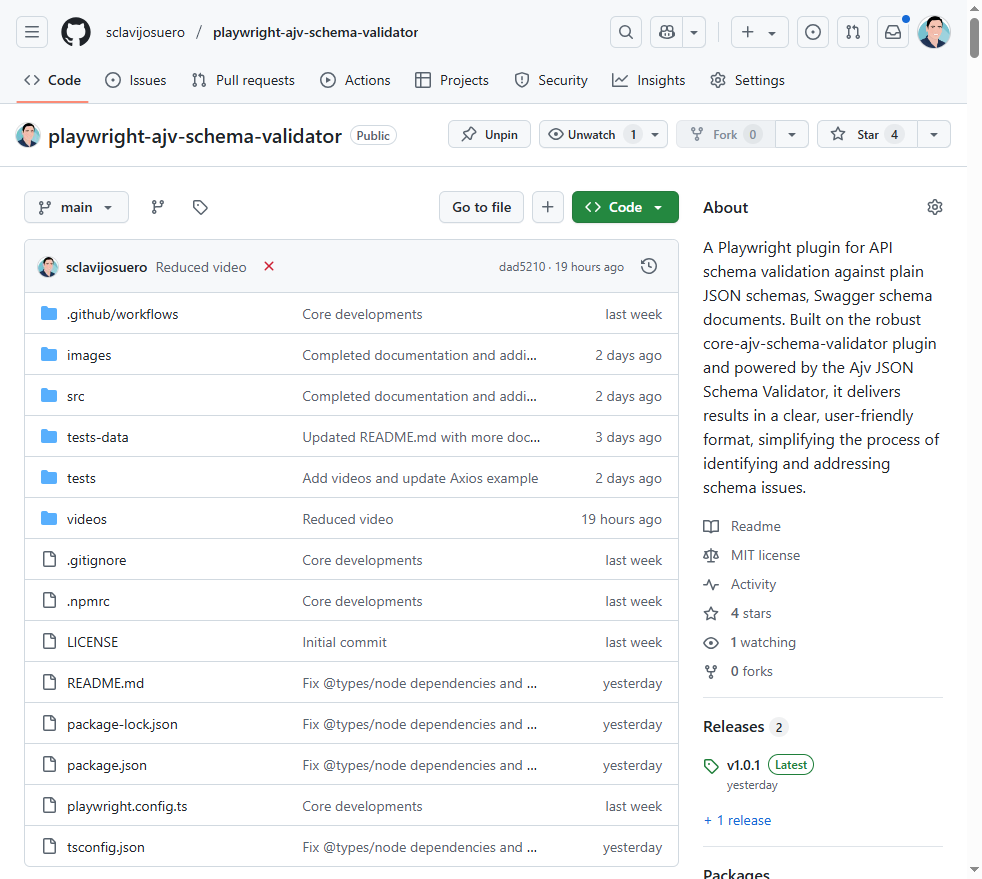982x879 pixels.
Task: Star the repository
Action: 867,135
